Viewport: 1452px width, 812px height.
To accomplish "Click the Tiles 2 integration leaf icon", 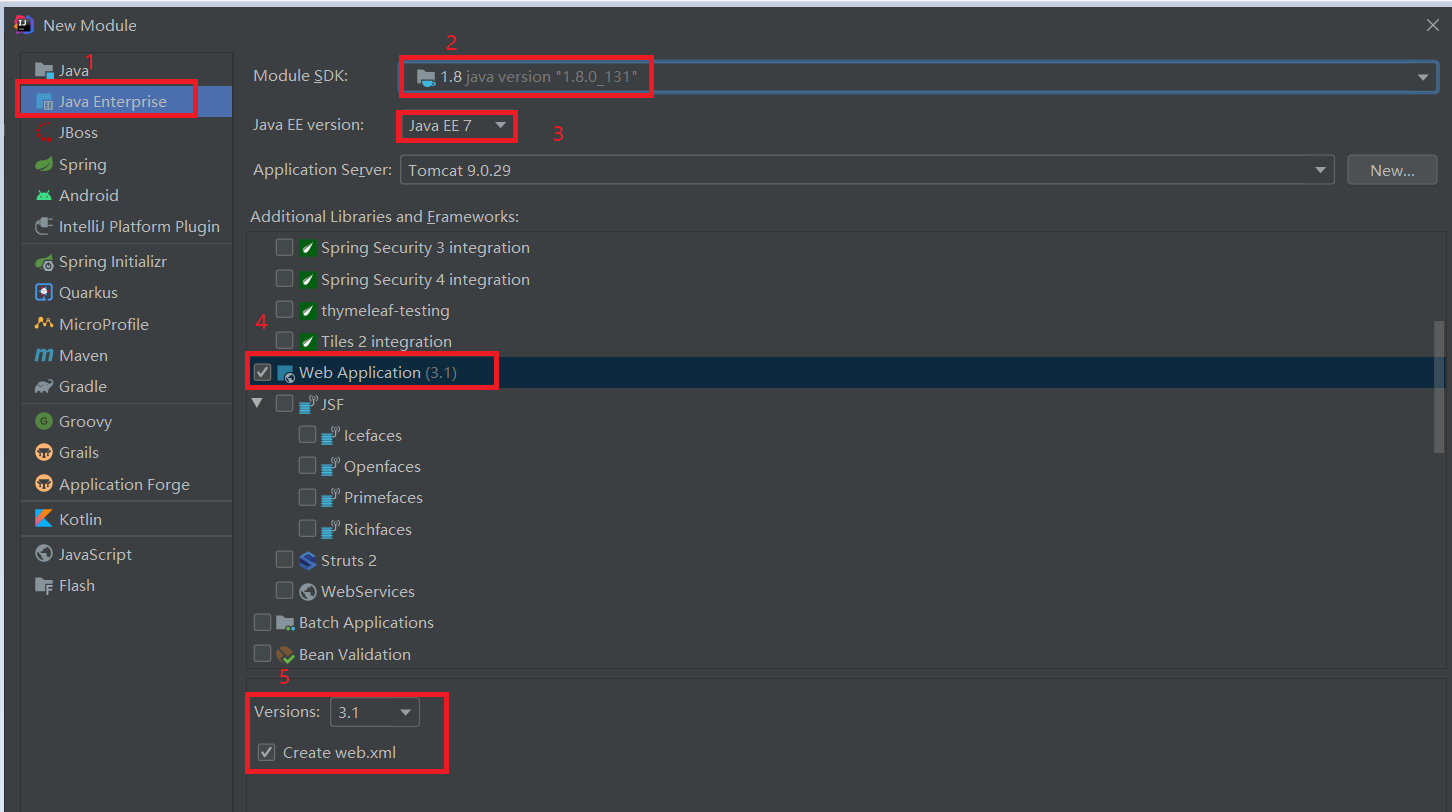I will click(308, 341).
